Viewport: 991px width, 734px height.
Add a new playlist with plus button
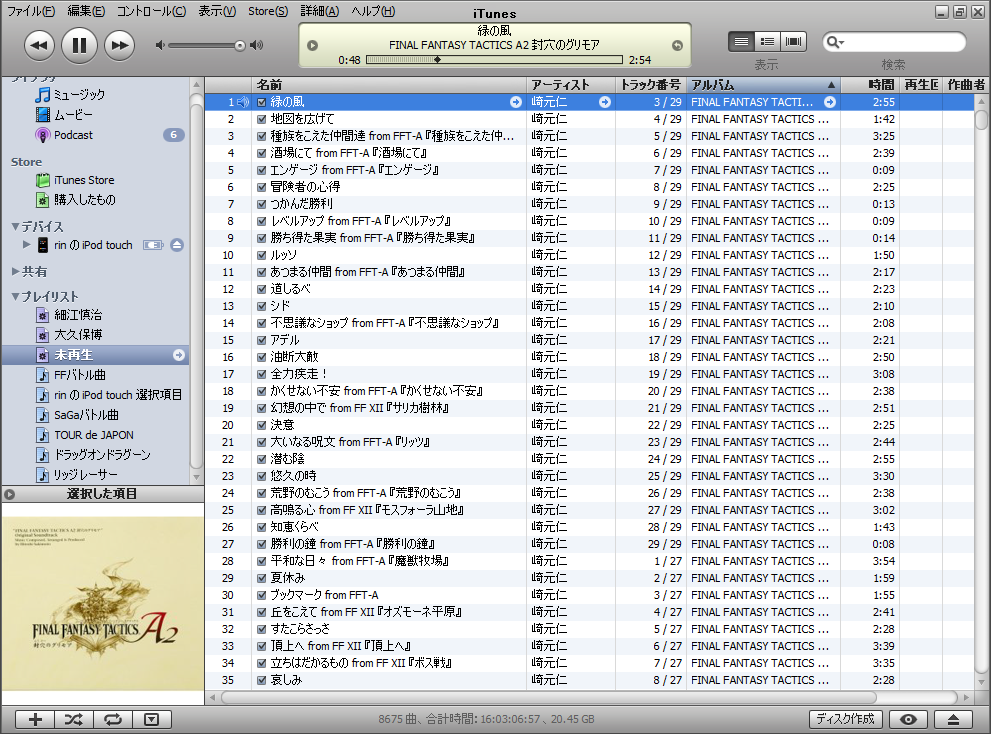35,719
